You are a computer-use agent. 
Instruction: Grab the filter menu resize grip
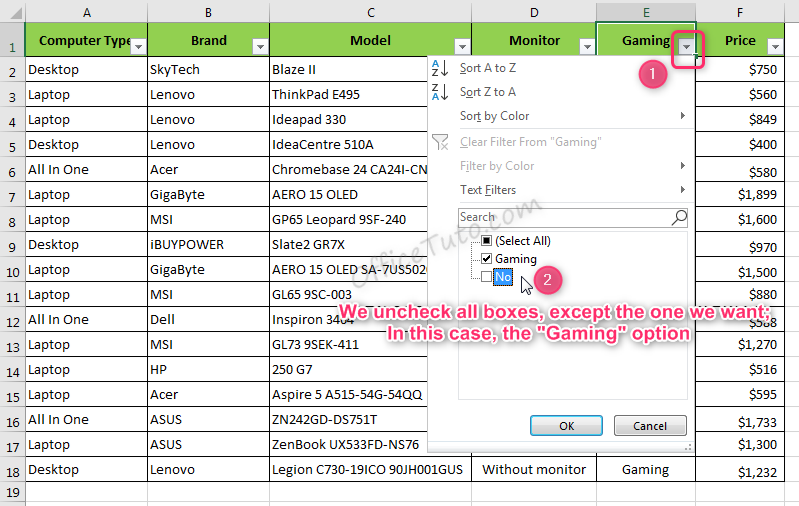(x=688, y=447)
